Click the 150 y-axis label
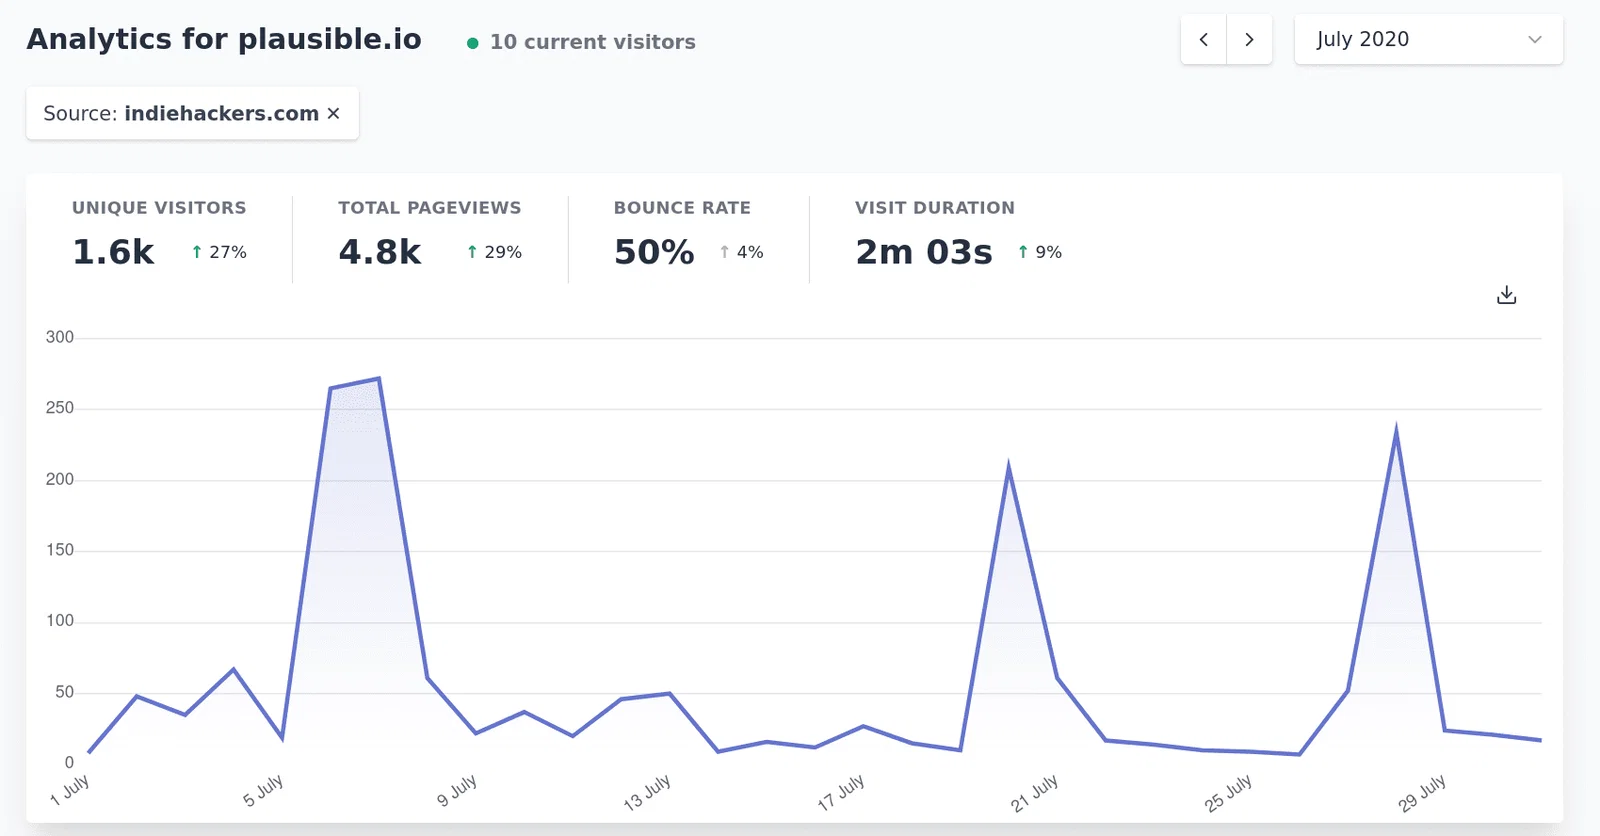Viewport: 1600px width, 836px height. click(60, 550)
